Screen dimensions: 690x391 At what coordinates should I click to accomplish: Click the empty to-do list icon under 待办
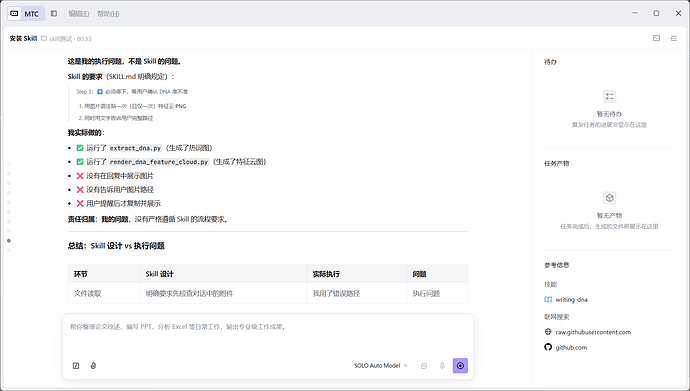pos(609,96)
